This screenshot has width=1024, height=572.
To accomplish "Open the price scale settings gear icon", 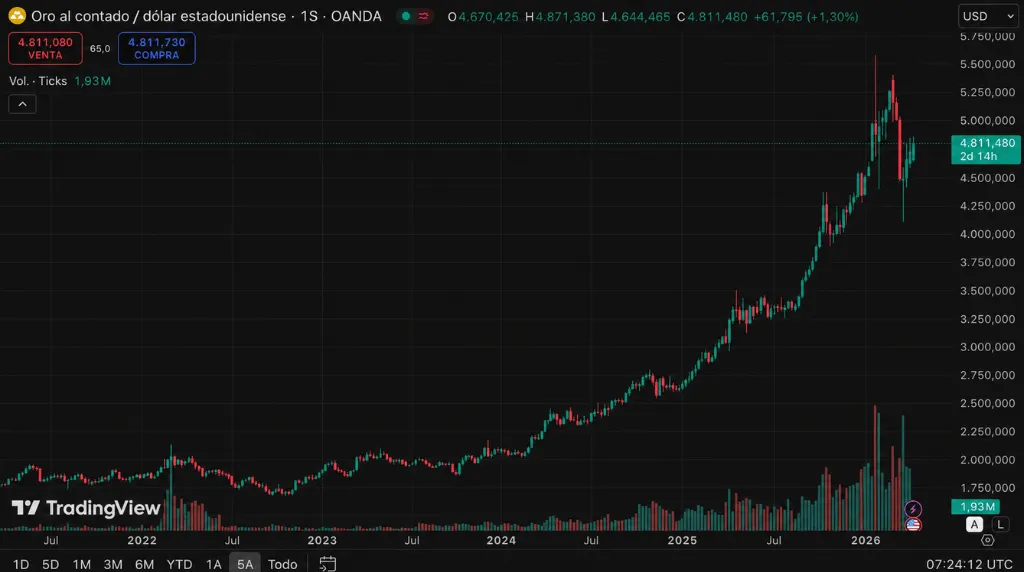I will [x=987, y=540].
